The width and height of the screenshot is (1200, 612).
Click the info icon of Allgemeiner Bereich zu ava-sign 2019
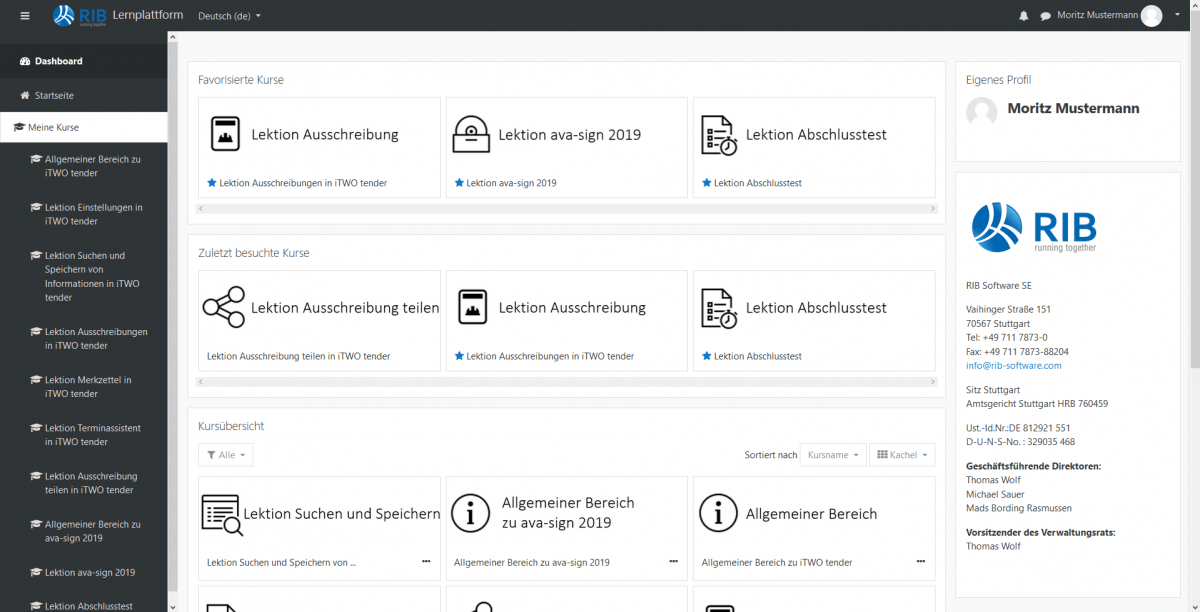[x=470, y=514]
